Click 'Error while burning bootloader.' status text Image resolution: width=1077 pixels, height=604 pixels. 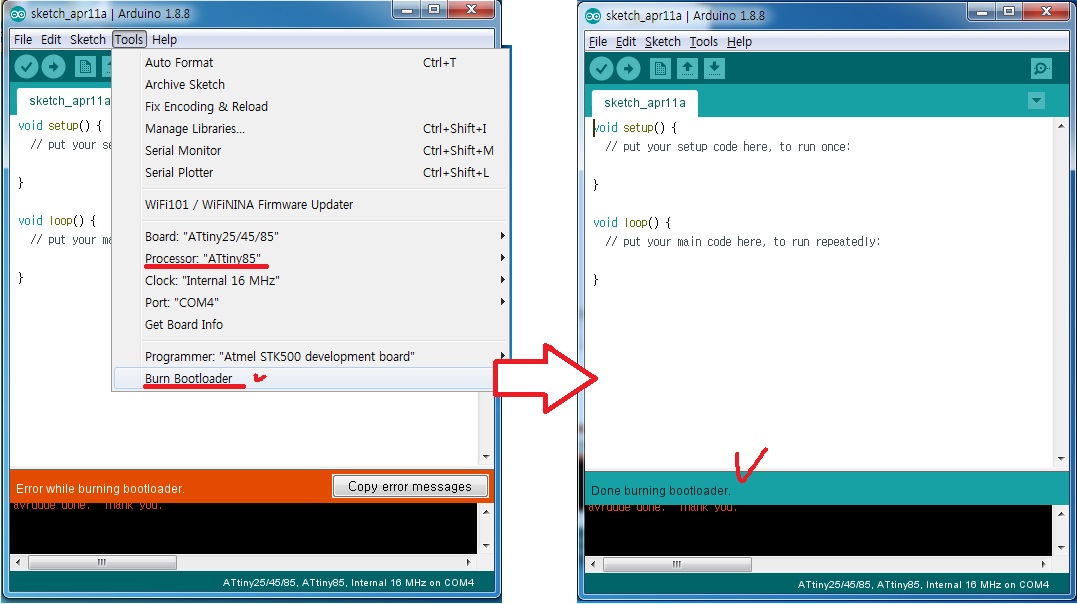pos(100,489)
